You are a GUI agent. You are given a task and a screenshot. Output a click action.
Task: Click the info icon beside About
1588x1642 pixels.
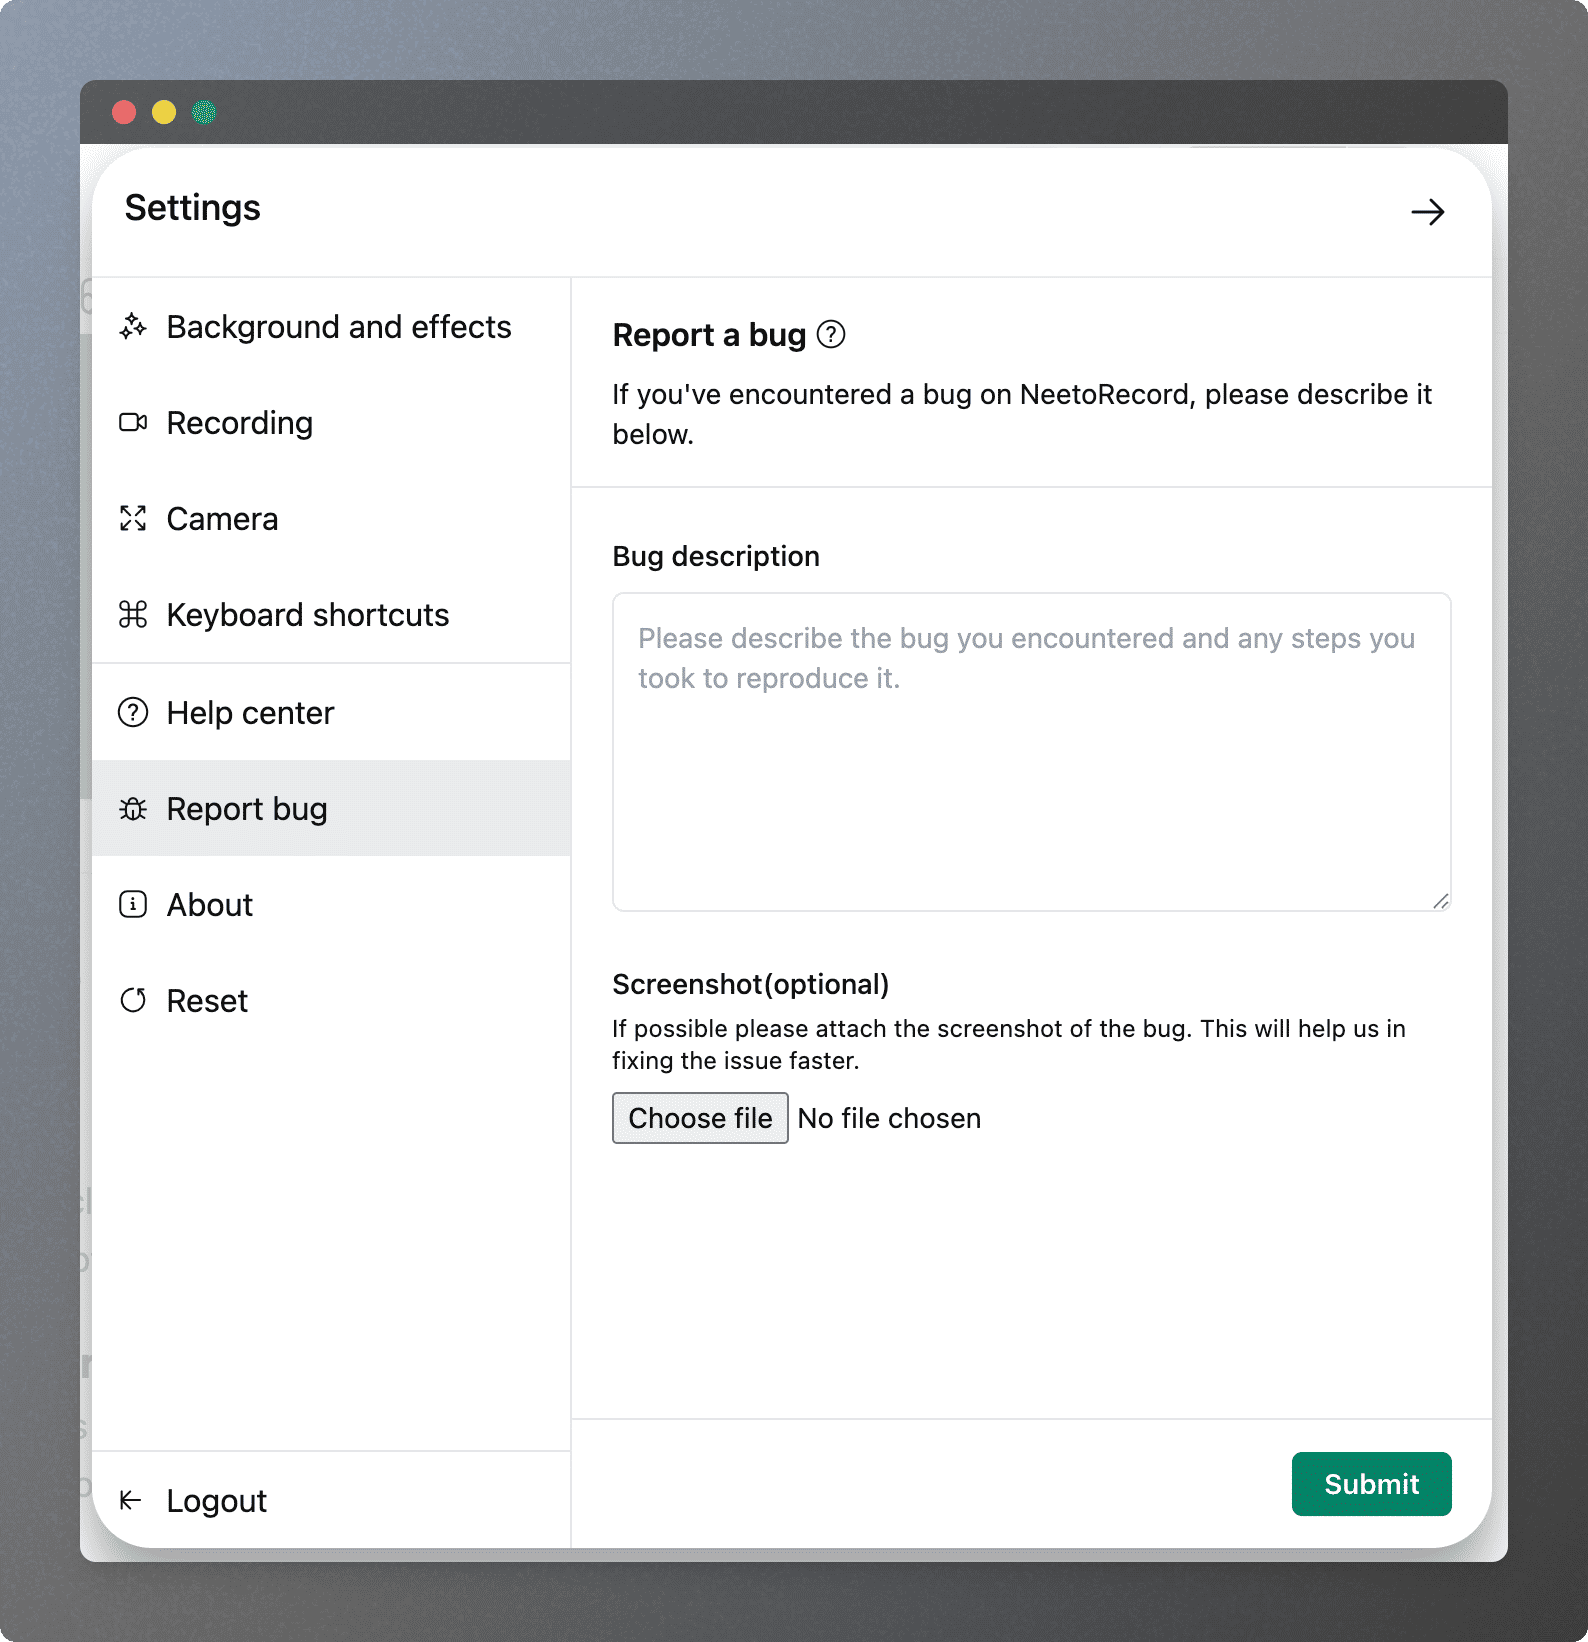(x=133, y=904)
